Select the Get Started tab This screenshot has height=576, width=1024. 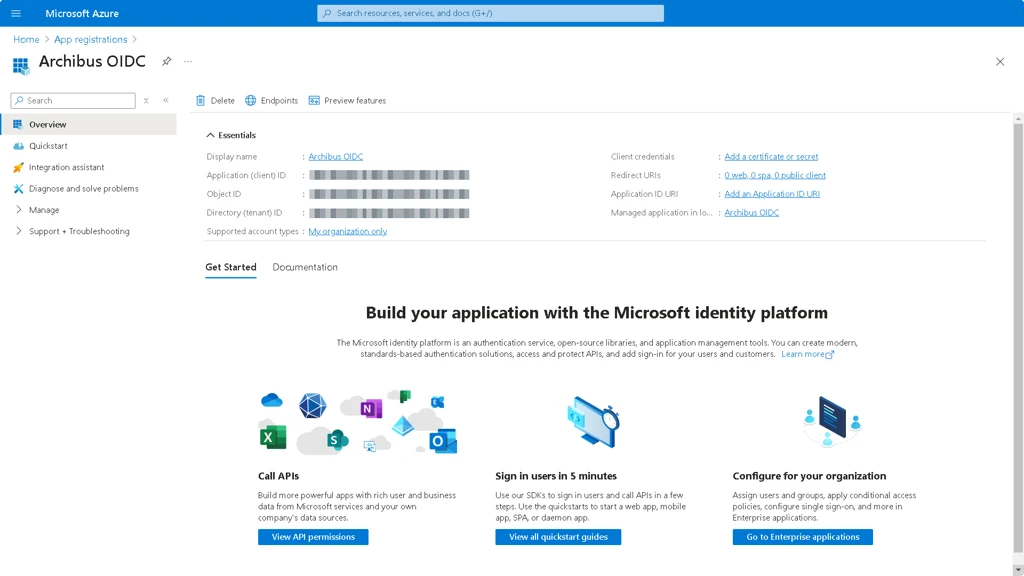point(230,267)
